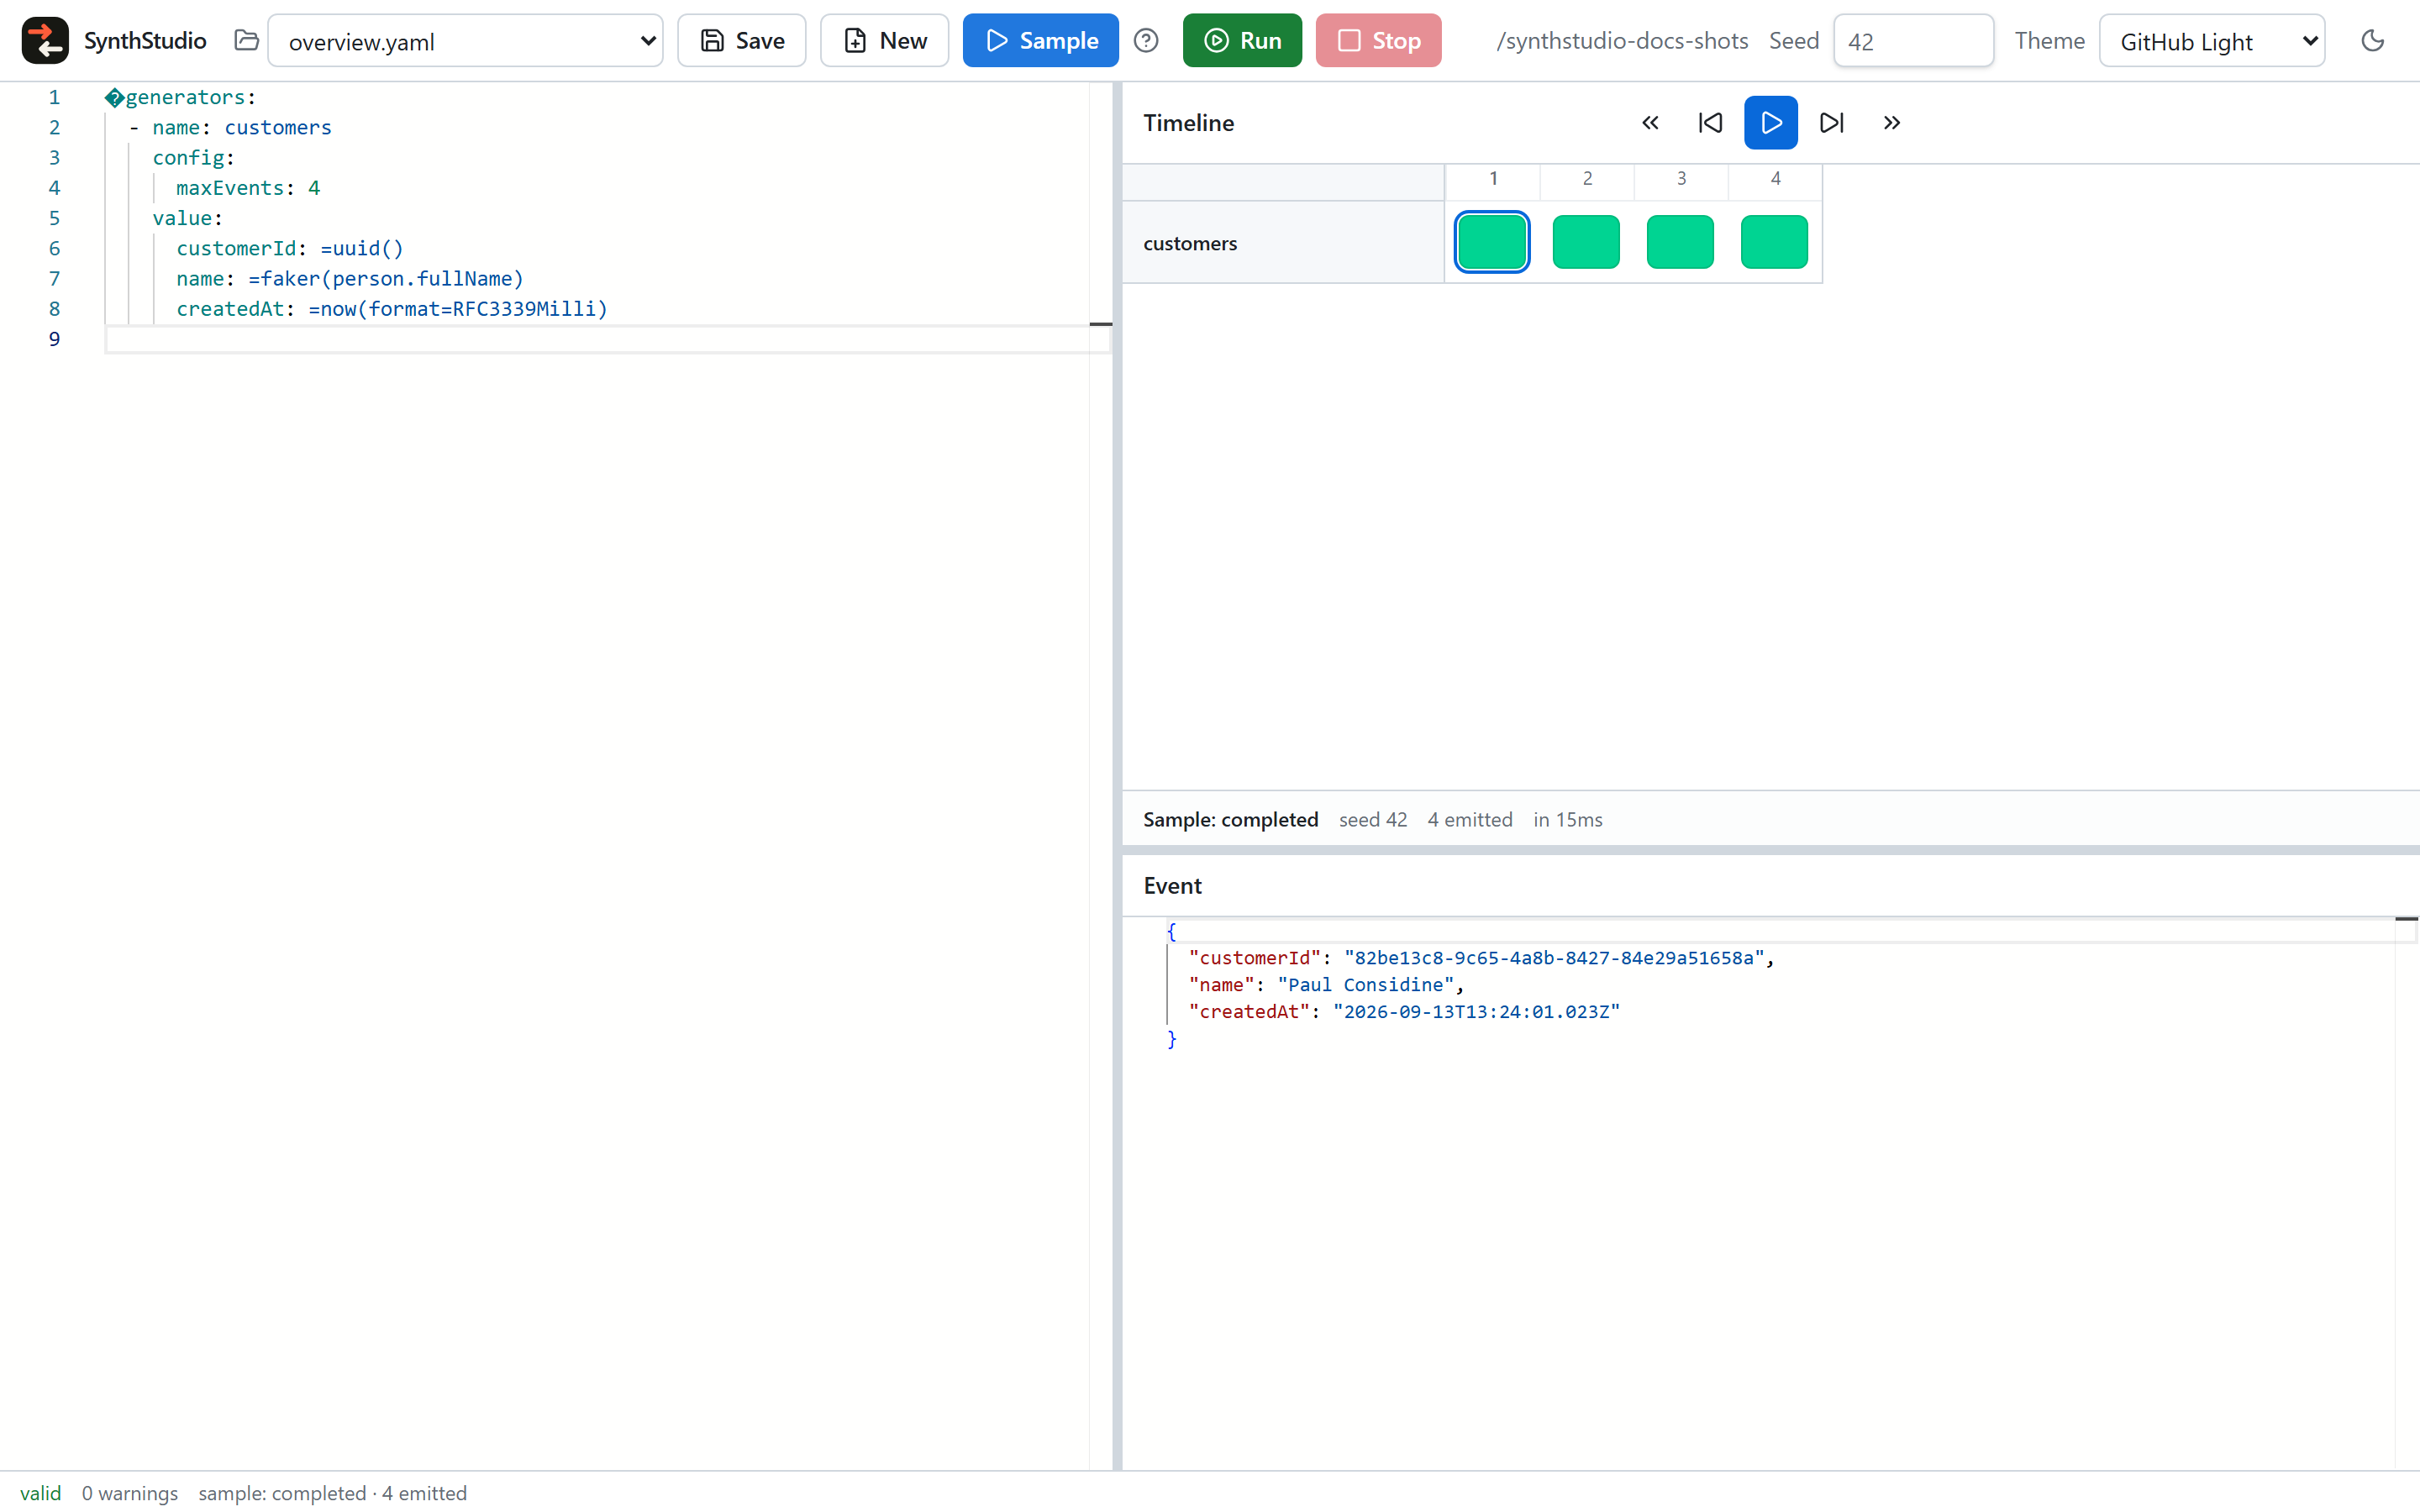Click the createdAt timestamp value

click(1476, 1011)
